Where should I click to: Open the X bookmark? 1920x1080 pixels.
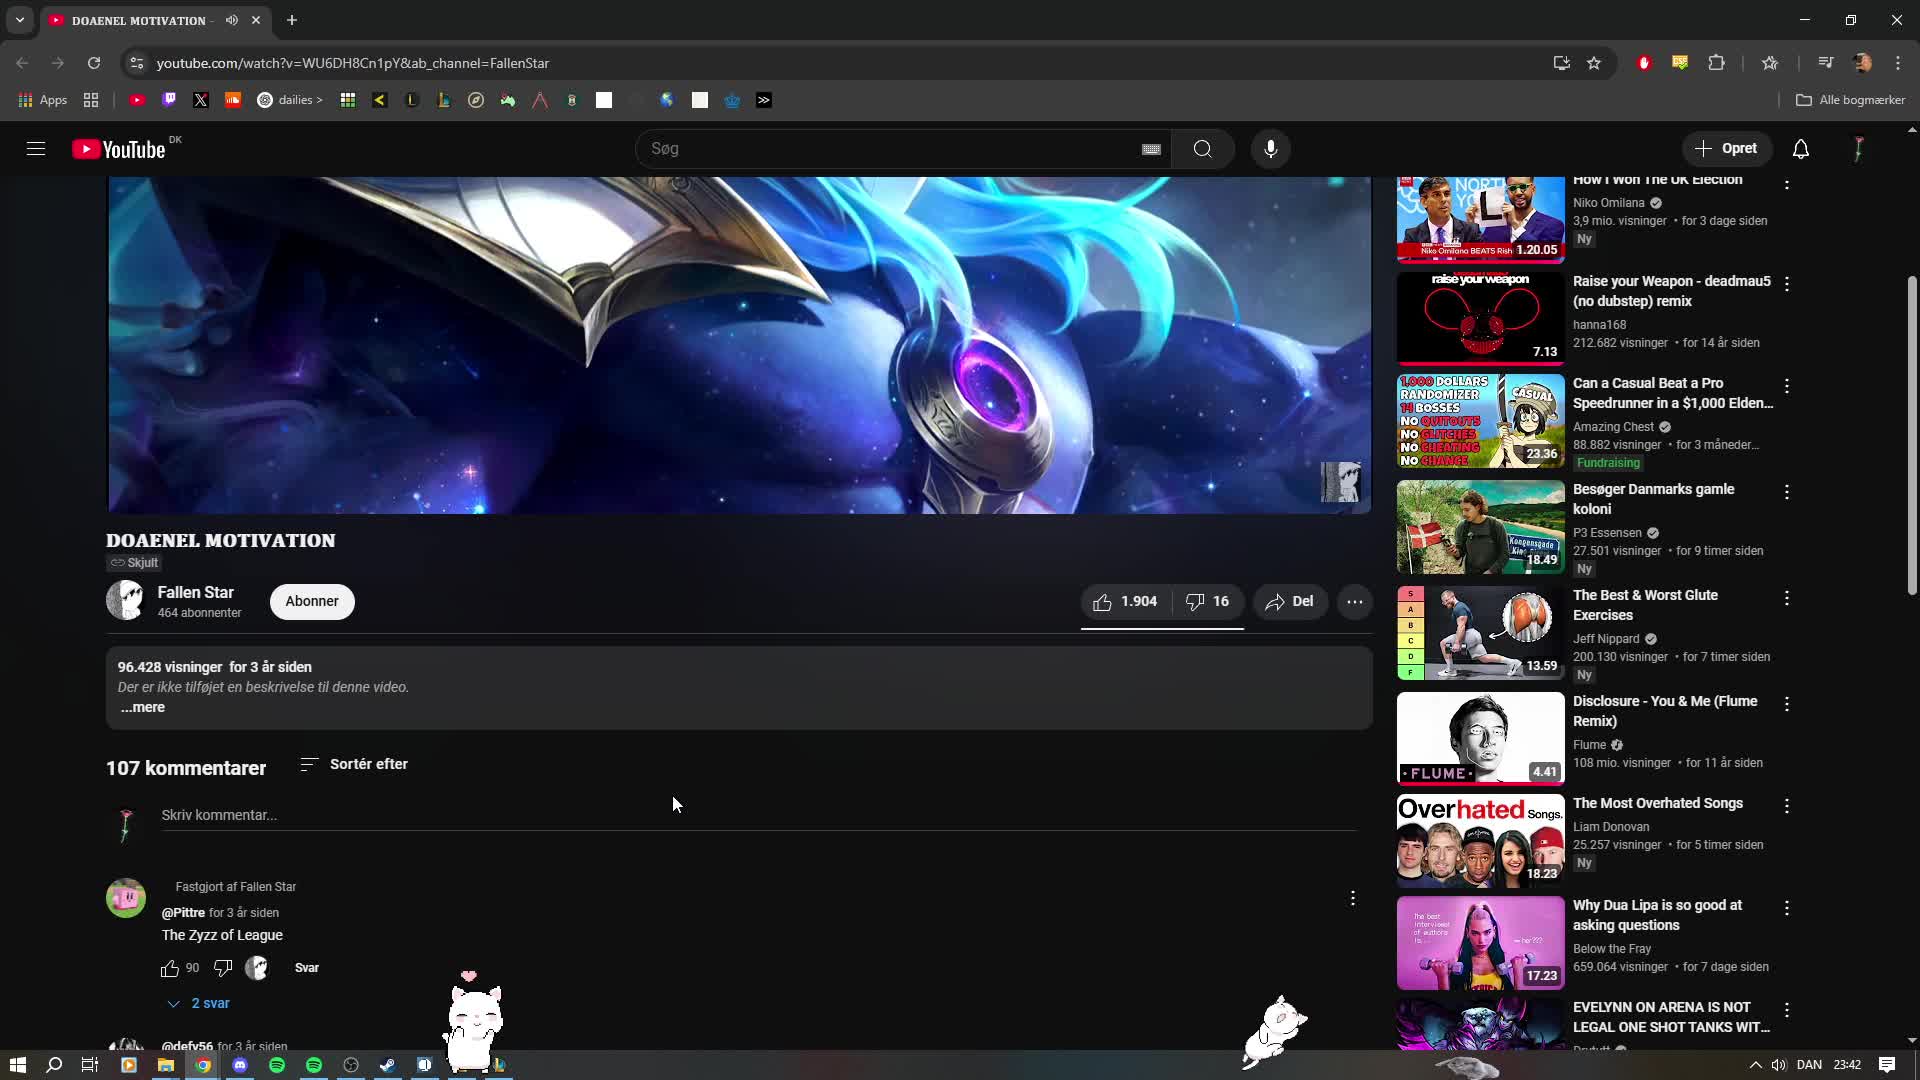click(201, 100)
